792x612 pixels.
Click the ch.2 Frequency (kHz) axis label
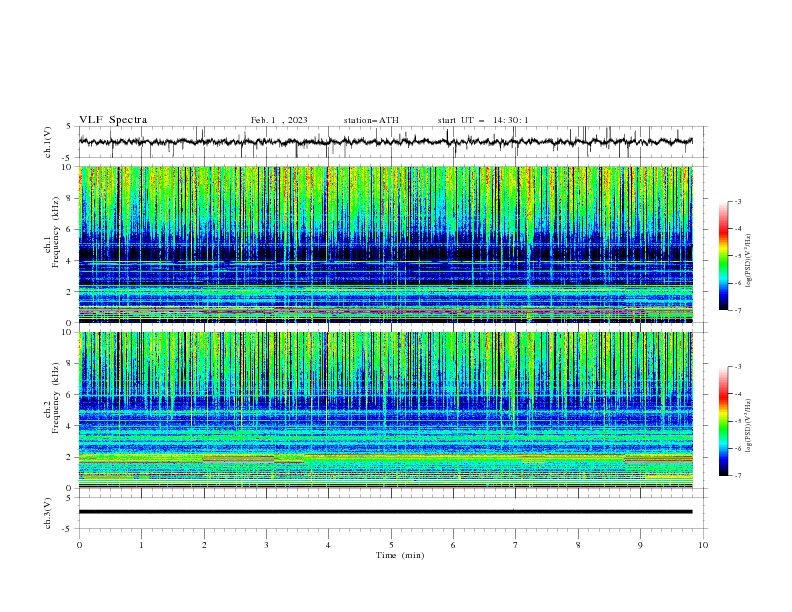point(52,398)
